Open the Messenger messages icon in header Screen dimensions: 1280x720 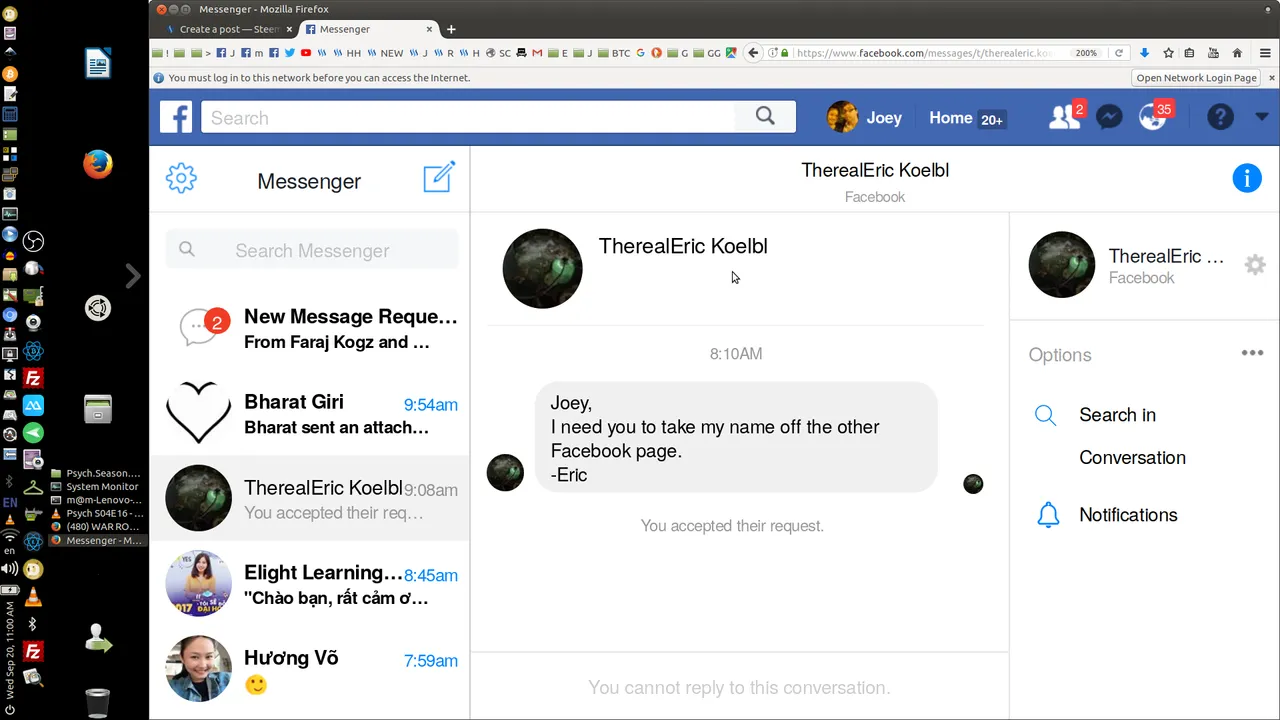(x=1108, y=117)
